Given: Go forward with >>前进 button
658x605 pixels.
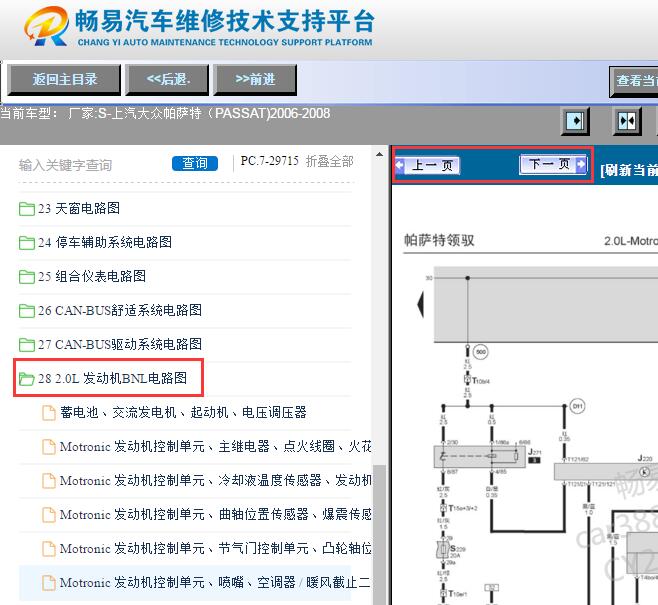Looking at the screenshot, I should click(x=255, y=80).
